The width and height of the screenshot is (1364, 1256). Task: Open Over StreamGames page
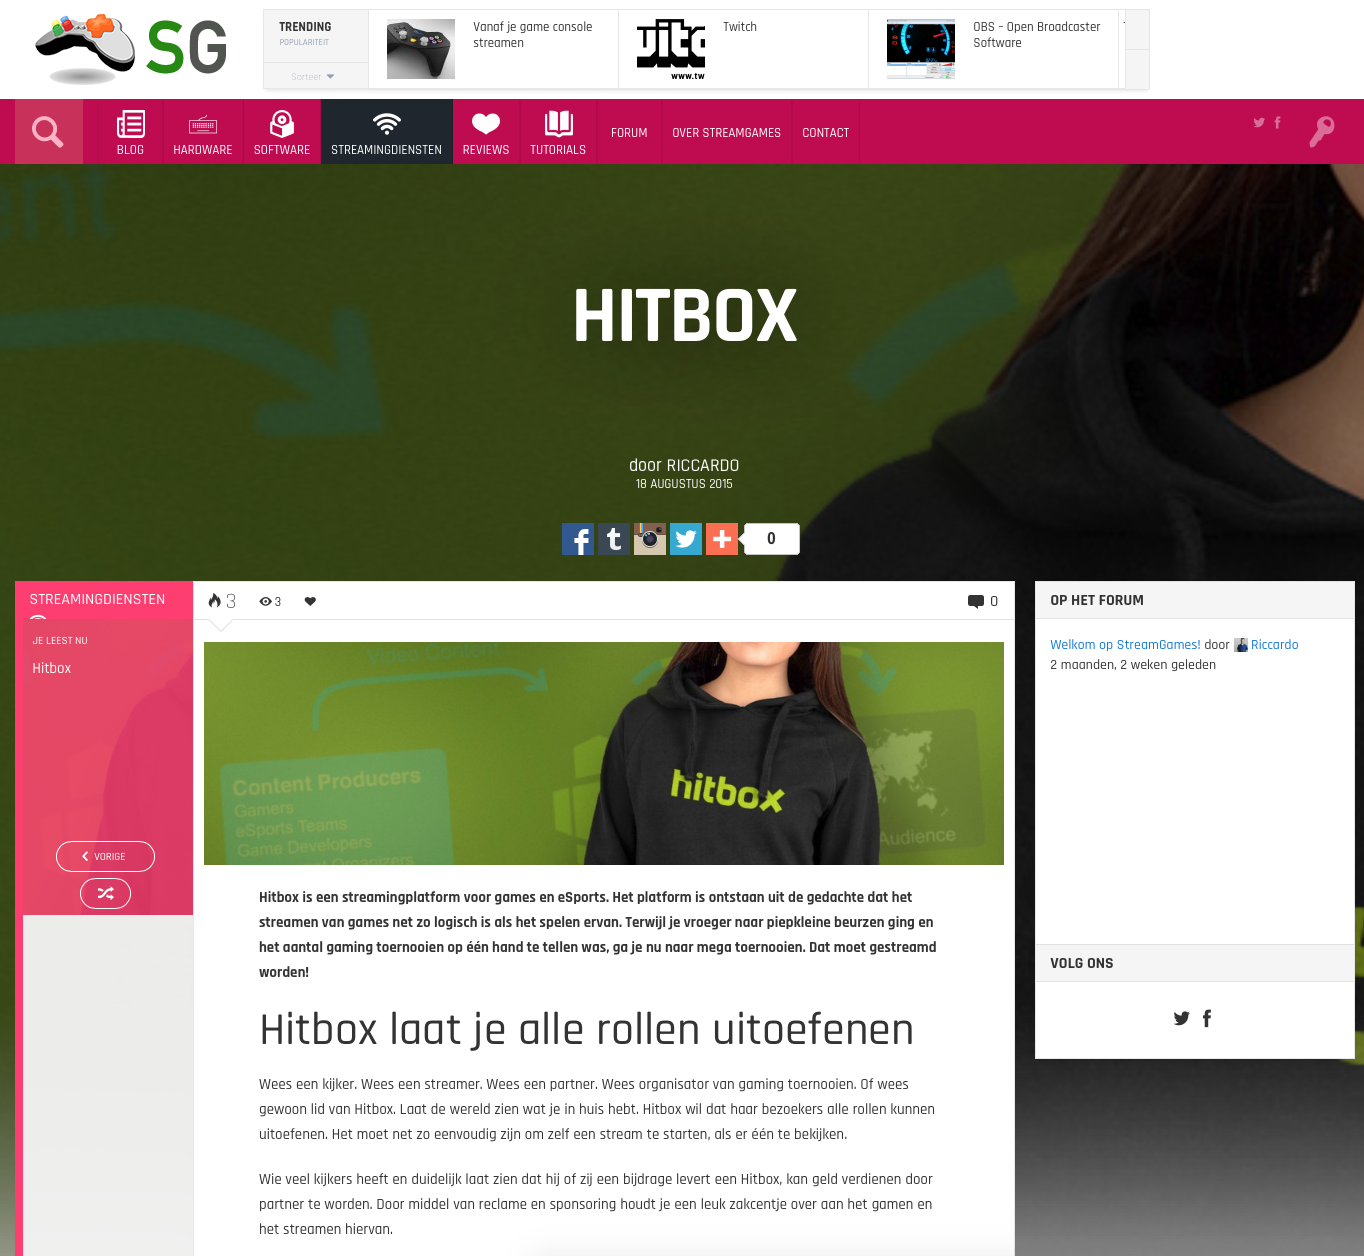point(727,132)
